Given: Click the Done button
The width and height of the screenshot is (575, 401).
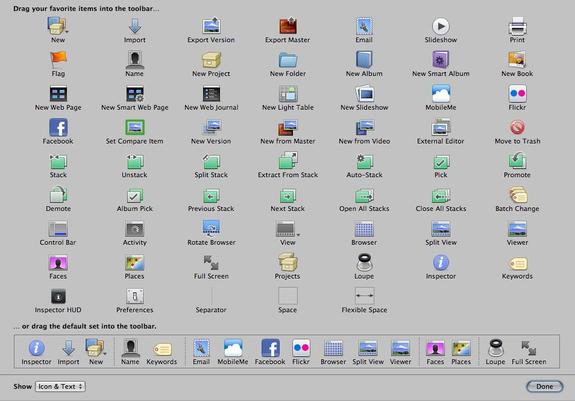Looking at the screenshot, I should 545,386.
